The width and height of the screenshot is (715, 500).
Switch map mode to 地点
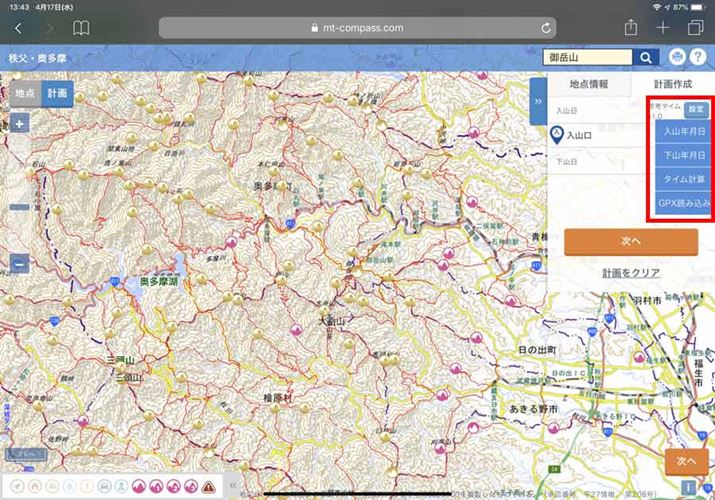pos(25,93)
